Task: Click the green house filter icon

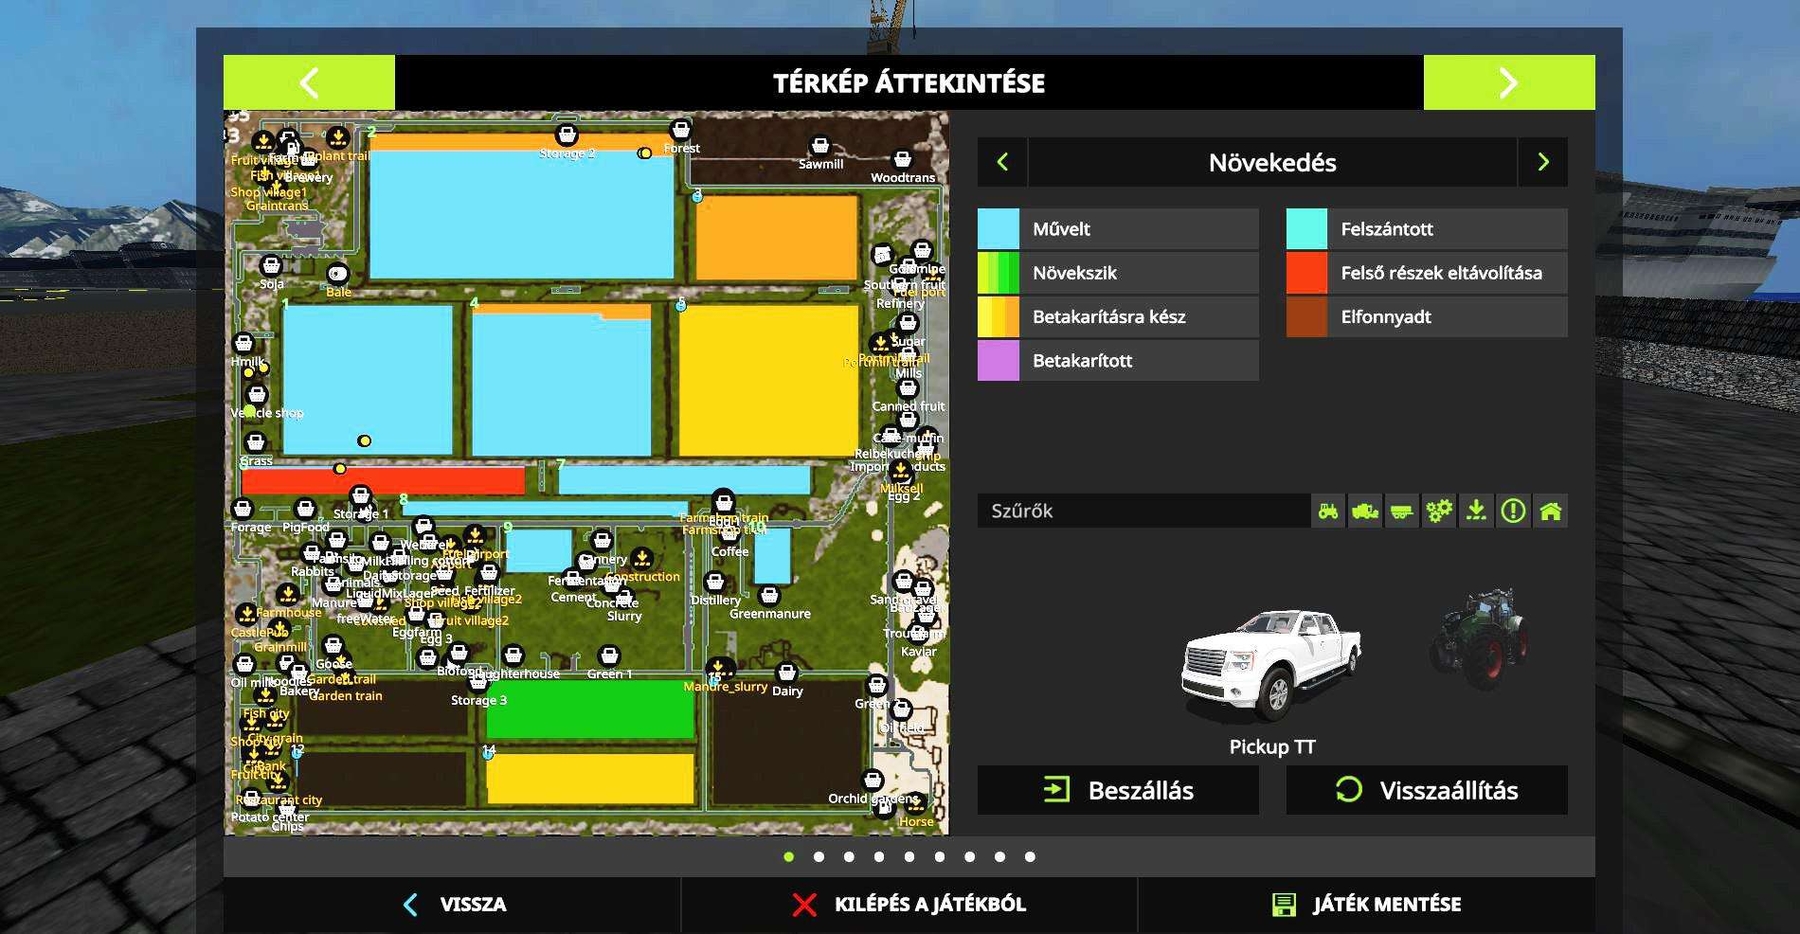Action: coord(1550,511)
